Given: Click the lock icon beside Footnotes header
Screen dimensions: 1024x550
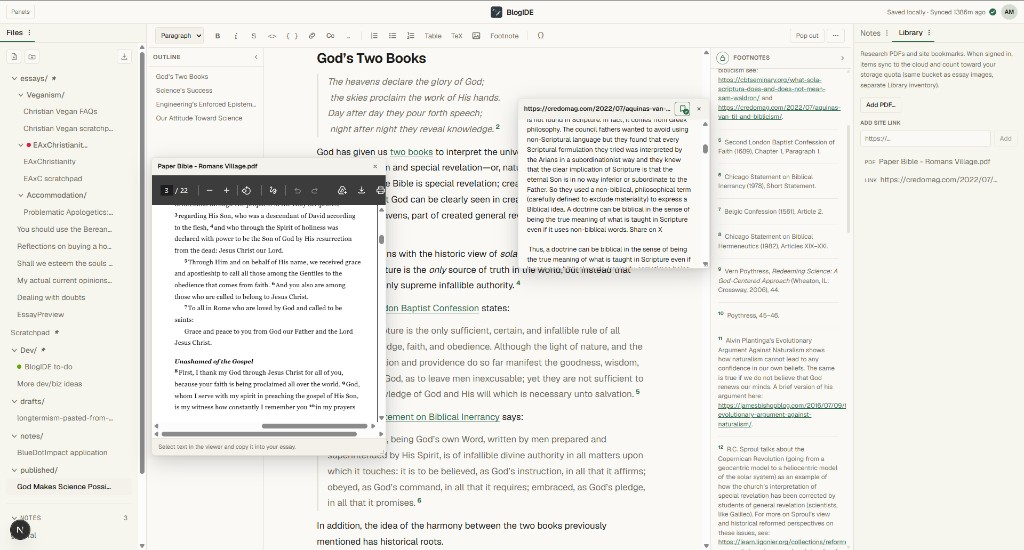Looking at the screenshot, I should point(722,57).
